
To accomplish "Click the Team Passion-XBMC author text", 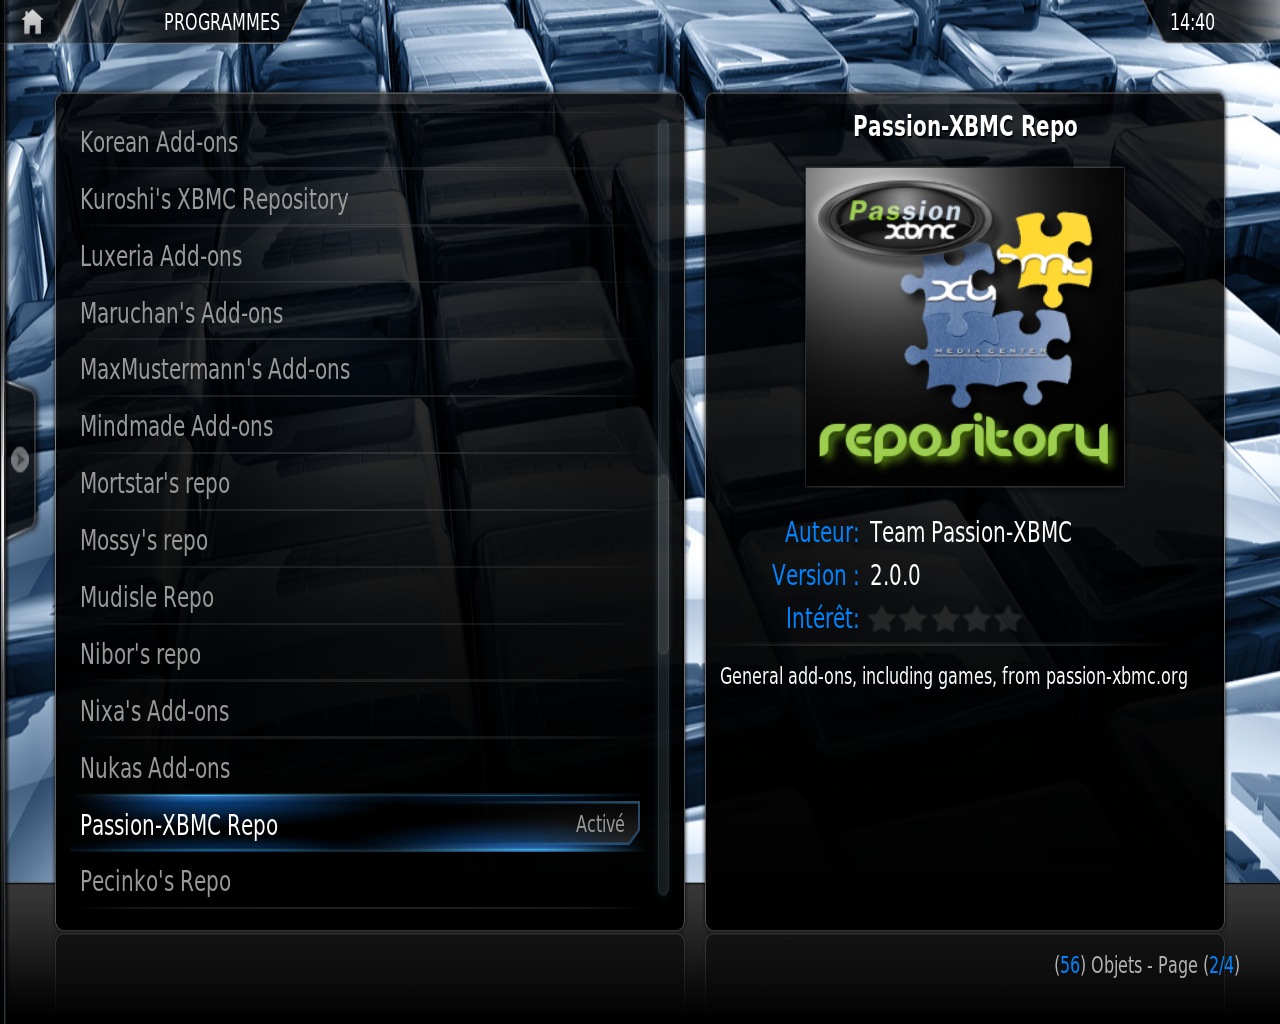I will tap(970, 532).
